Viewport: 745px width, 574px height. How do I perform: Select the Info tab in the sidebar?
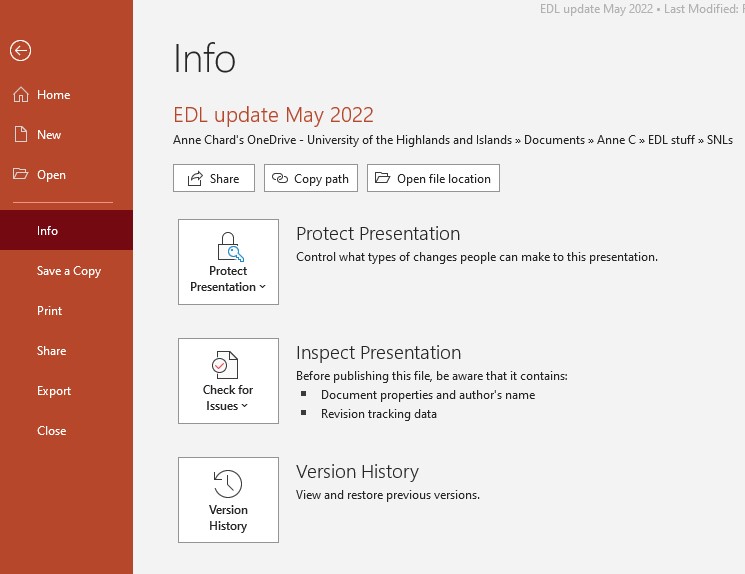tap(66, 230)
